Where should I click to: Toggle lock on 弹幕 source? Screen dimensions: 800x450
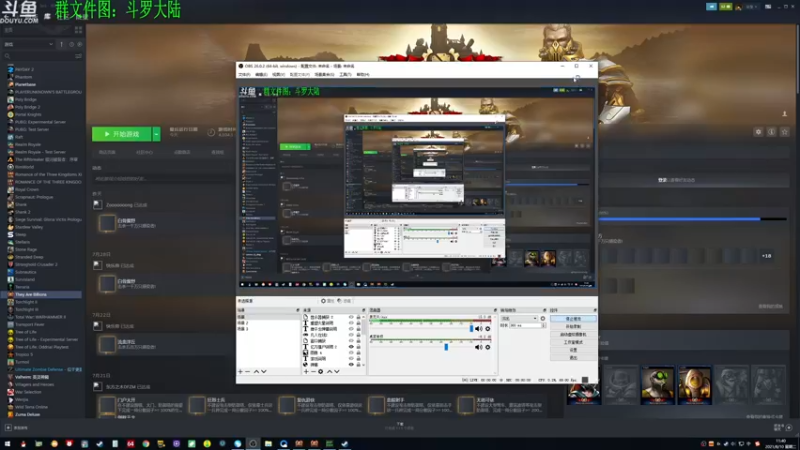coord(358,364)
